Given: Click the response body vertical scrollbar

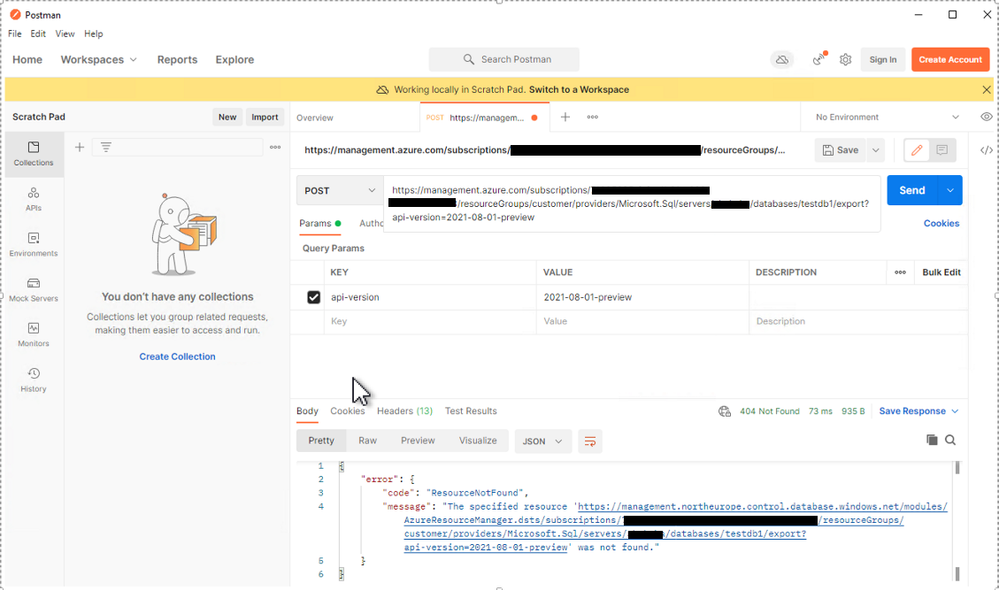Looking at the screenshot, I should (x=957, y=521).
